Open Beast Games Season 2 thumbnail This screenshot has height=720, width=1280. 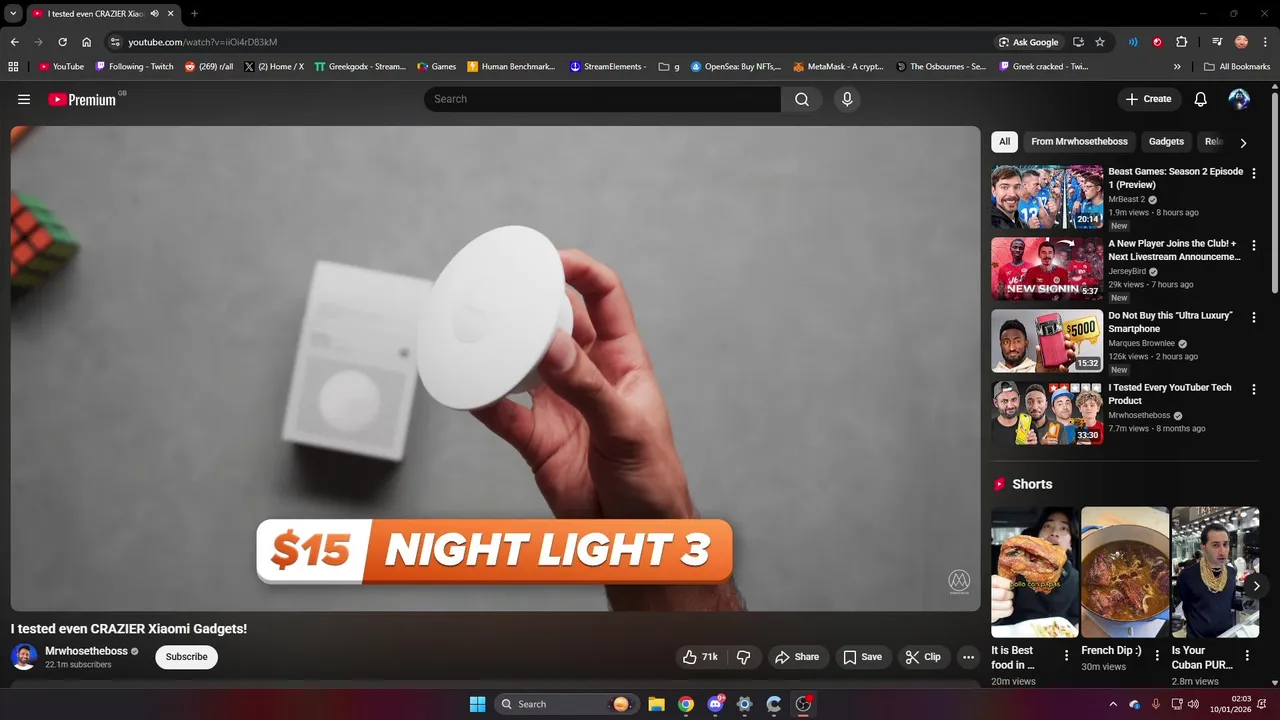coord(1047,197)
